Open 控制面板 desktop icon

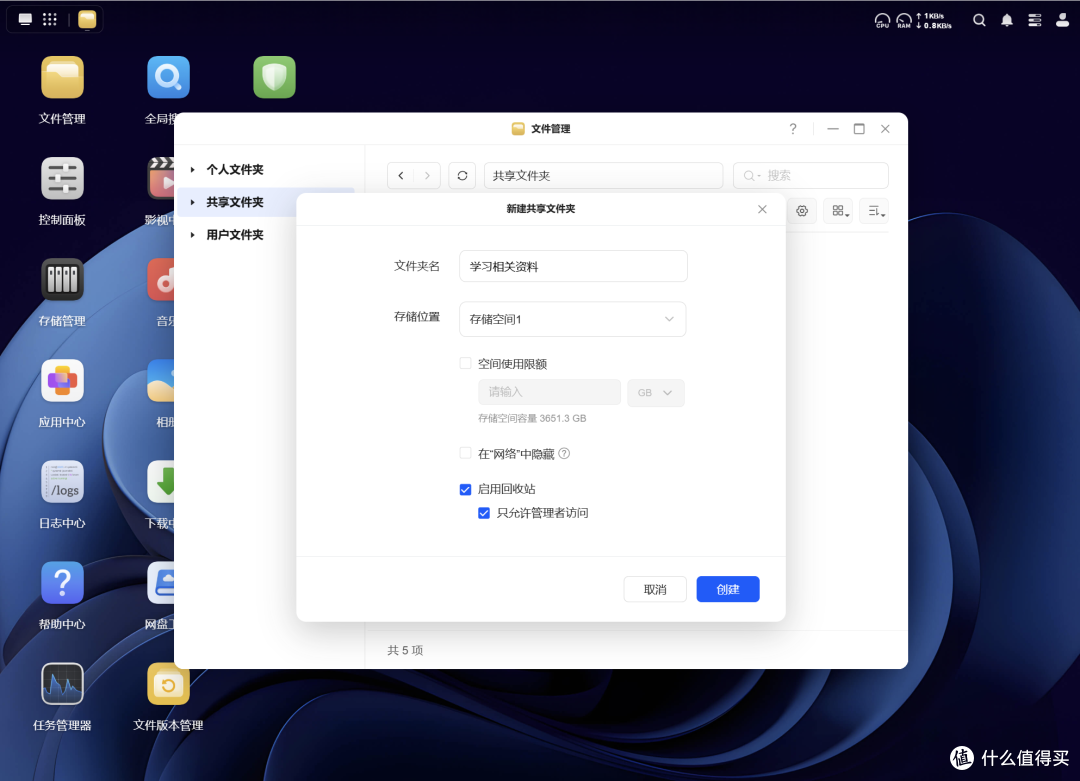[62, 178]
